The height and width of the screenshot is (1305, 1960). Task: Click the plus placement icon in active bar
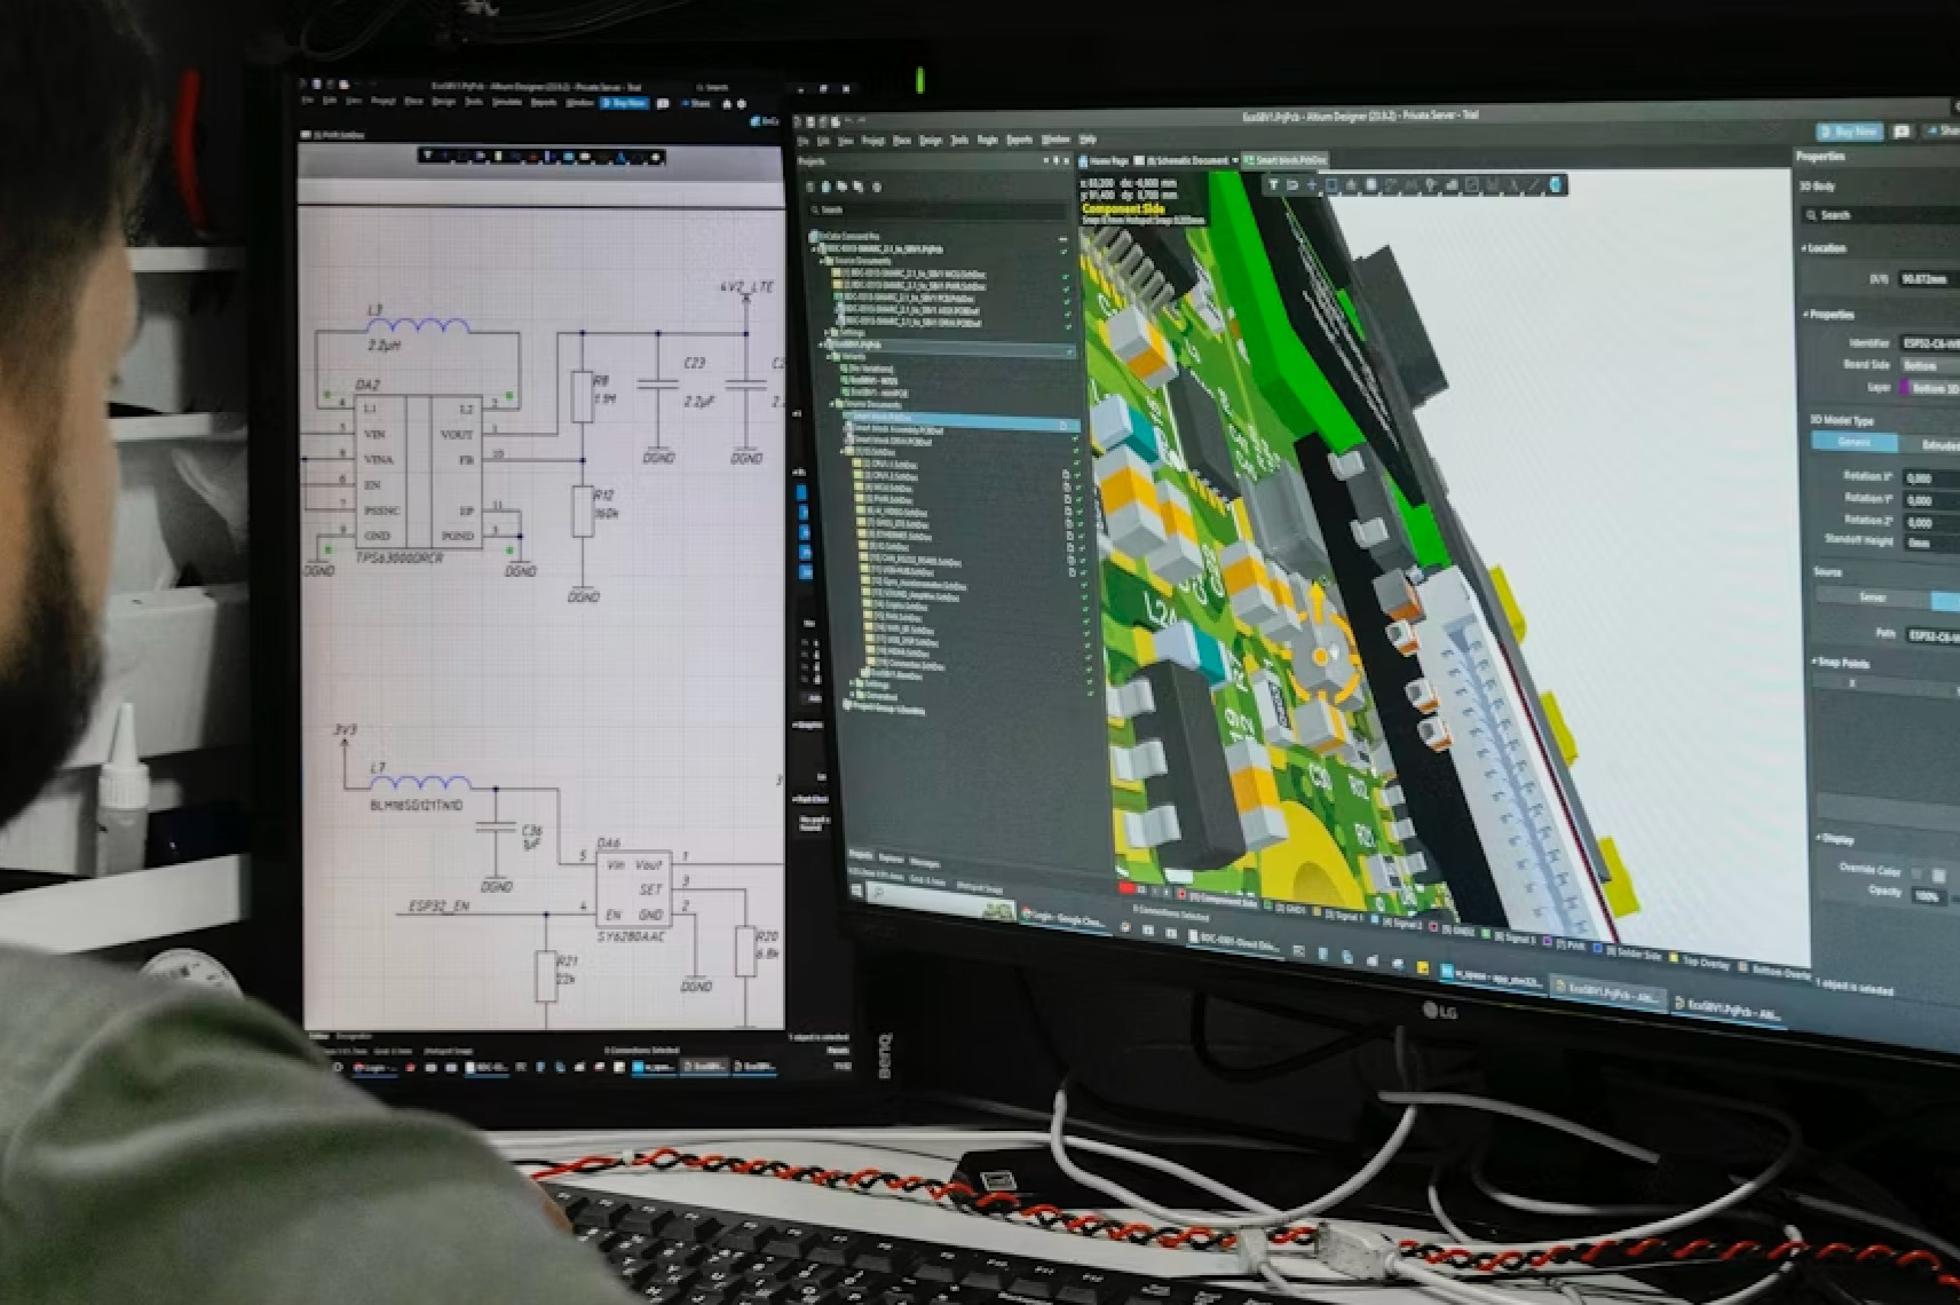tap(1312, 185)
